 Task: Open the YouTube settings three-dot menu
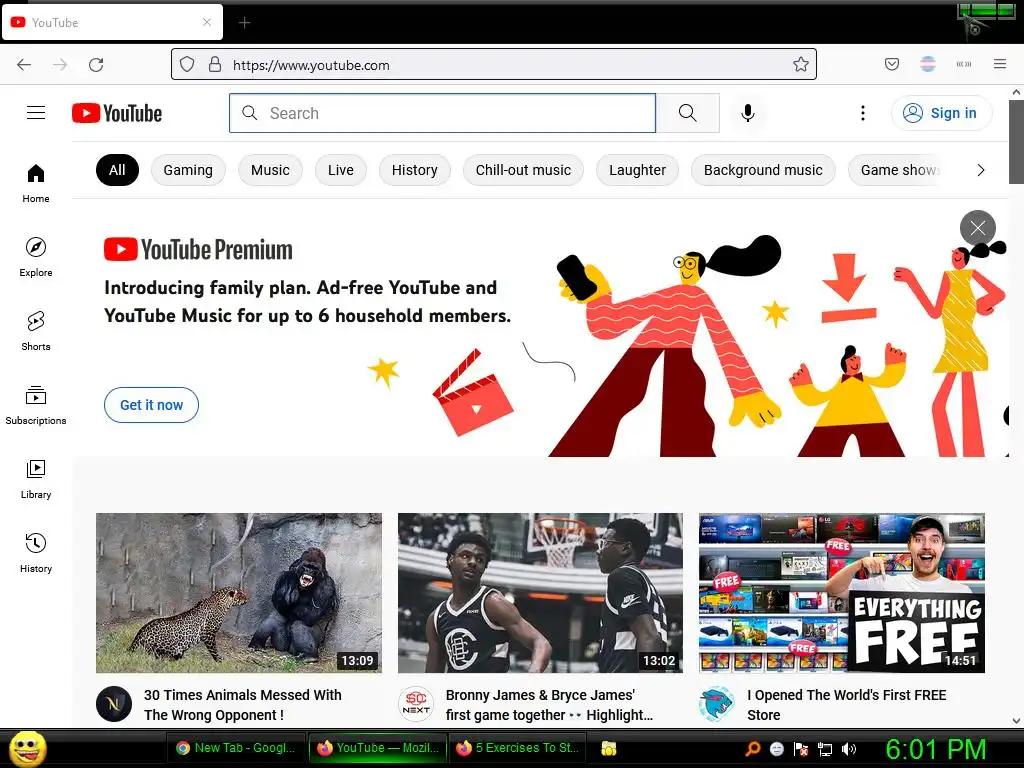(x=863, y=113)
